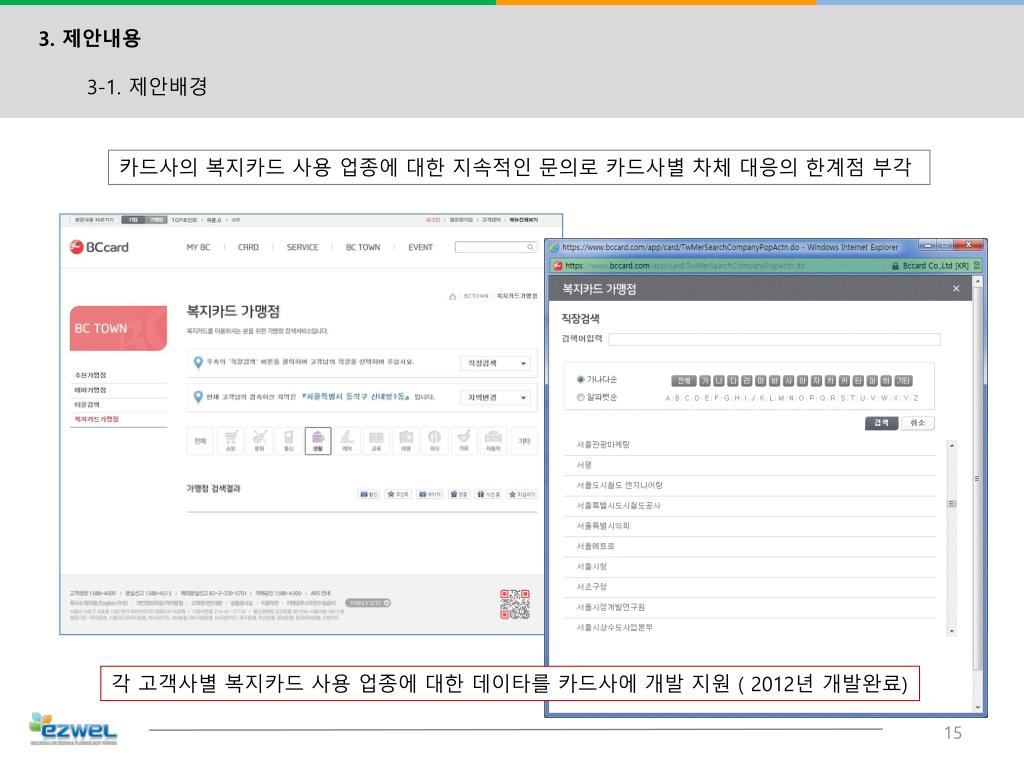
Task: Click the 기타 category button on BCcard page
Action: 524,441
